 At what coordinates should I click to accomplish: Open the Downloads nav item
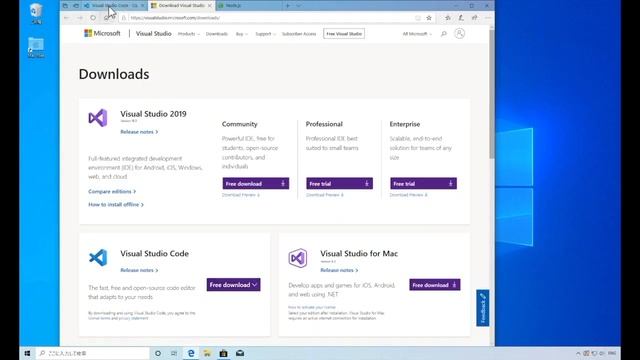pos(217,34)
